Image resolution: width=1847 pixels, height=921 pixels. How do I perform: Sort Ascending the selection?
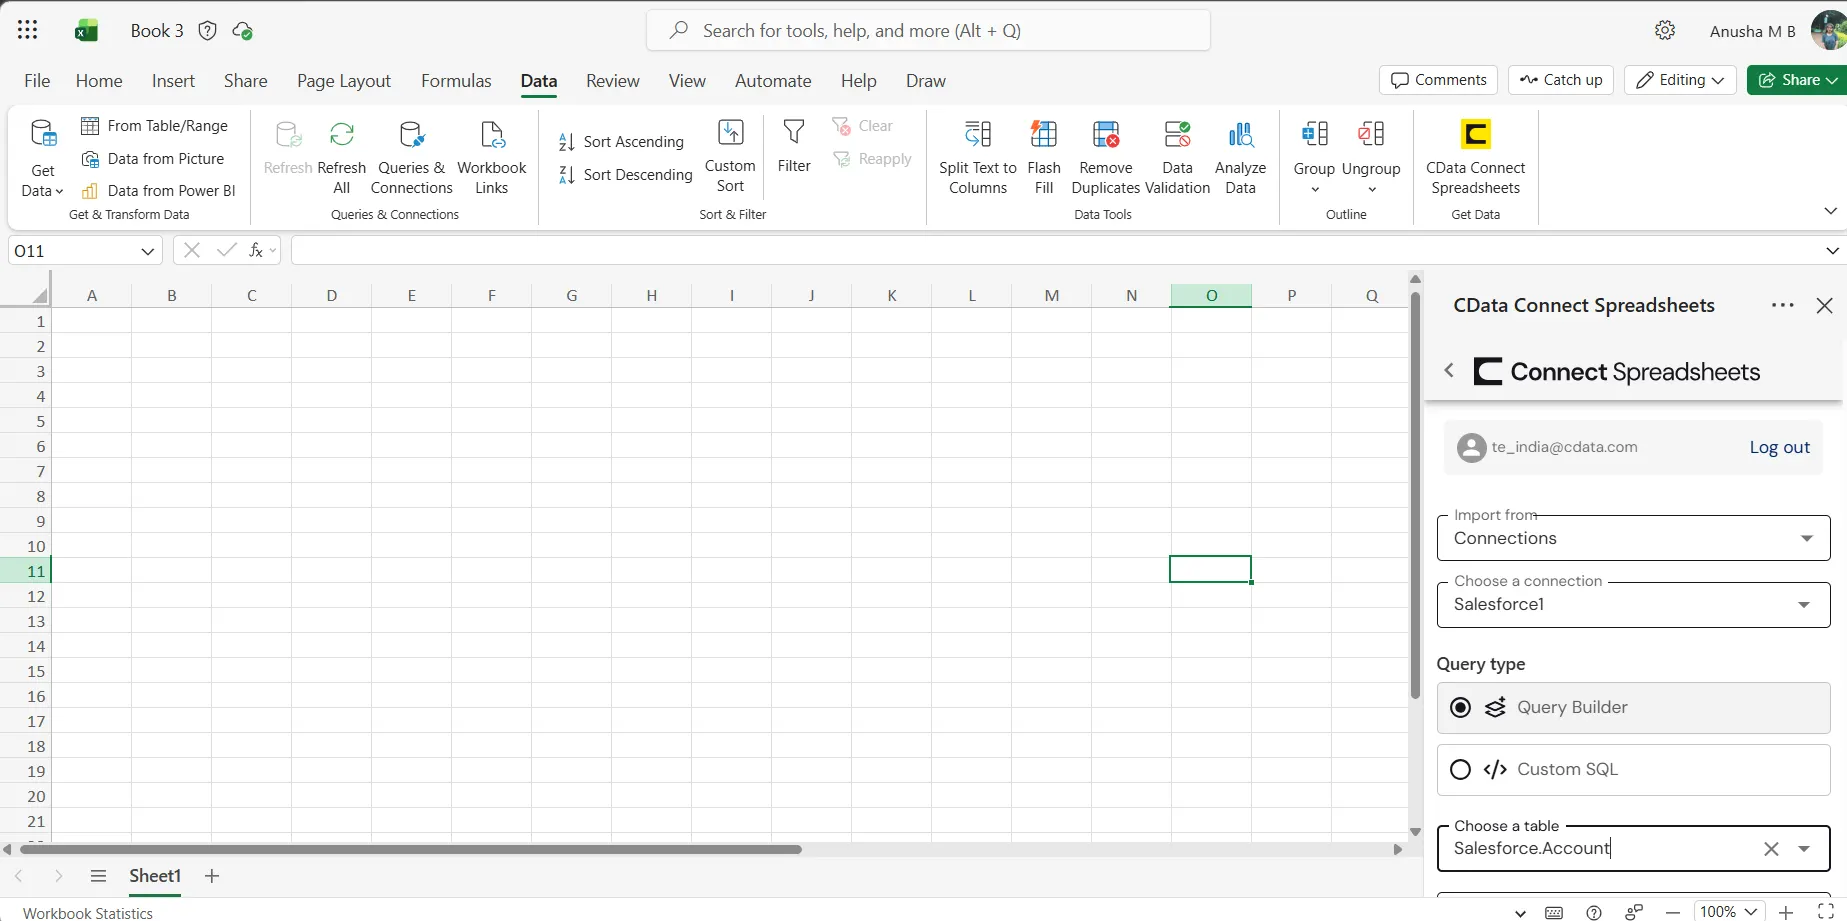(621, 142)
